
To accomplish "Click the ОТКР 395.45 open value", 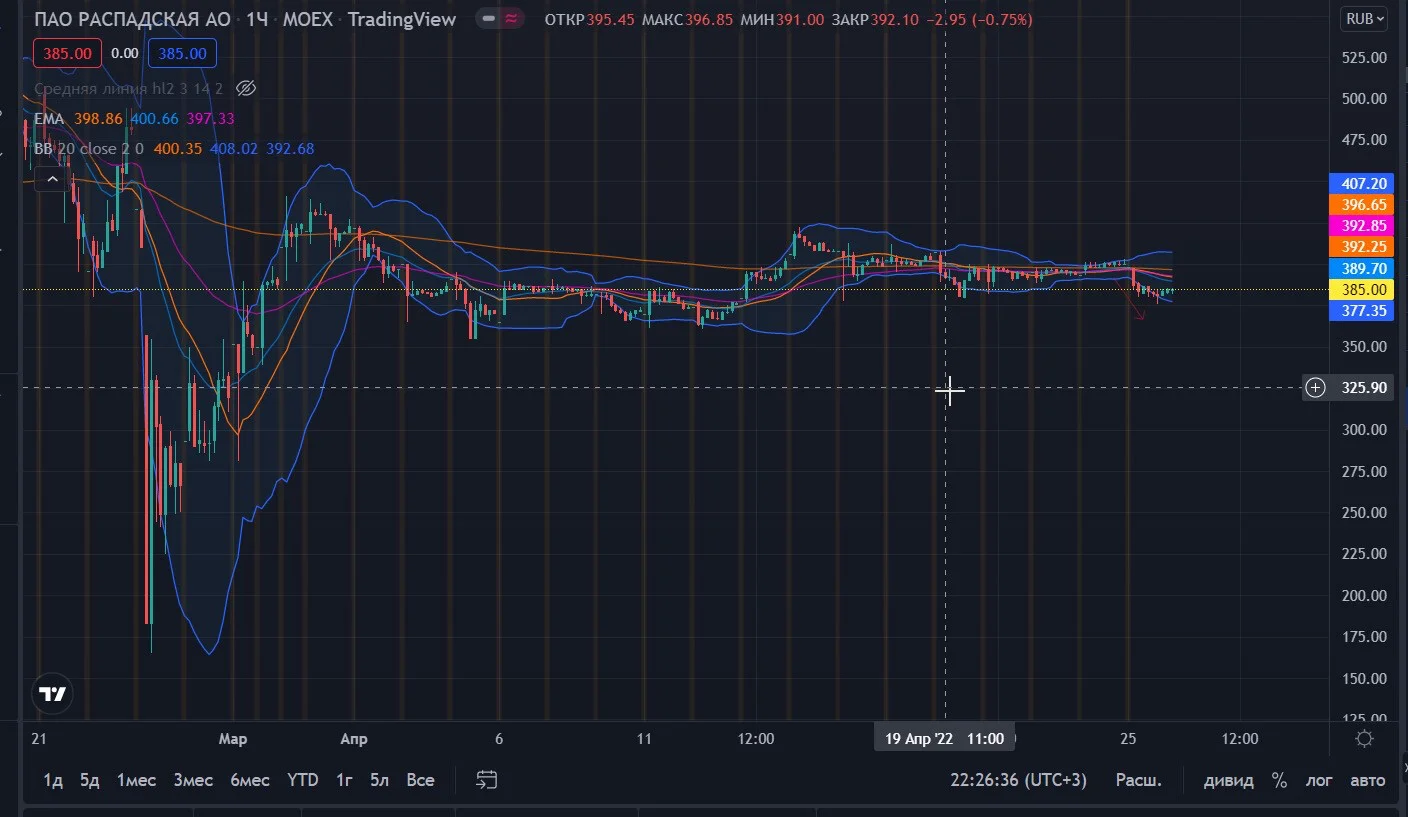I will [x=590, y=20].
